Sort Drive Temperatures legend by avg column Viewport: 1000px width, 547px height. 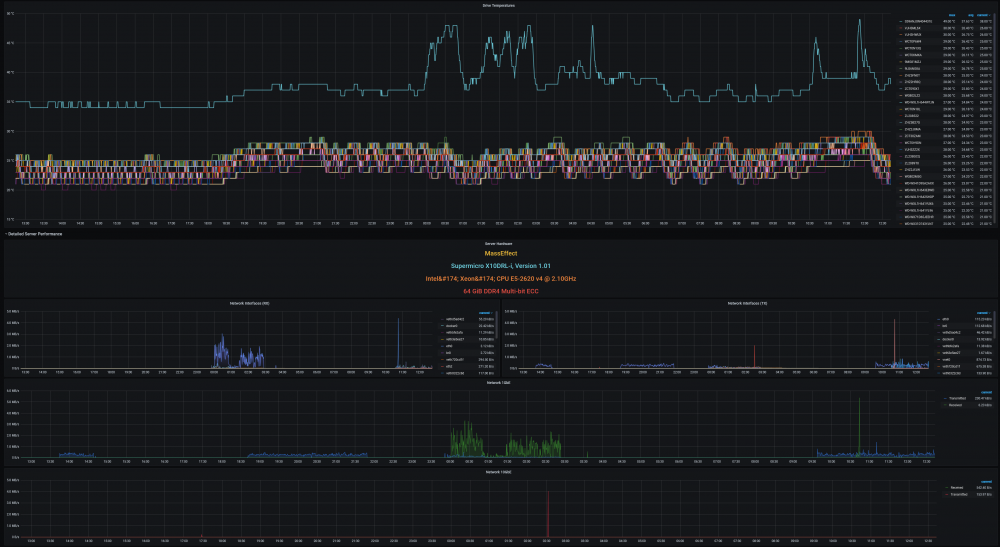[x=971, y=15]
